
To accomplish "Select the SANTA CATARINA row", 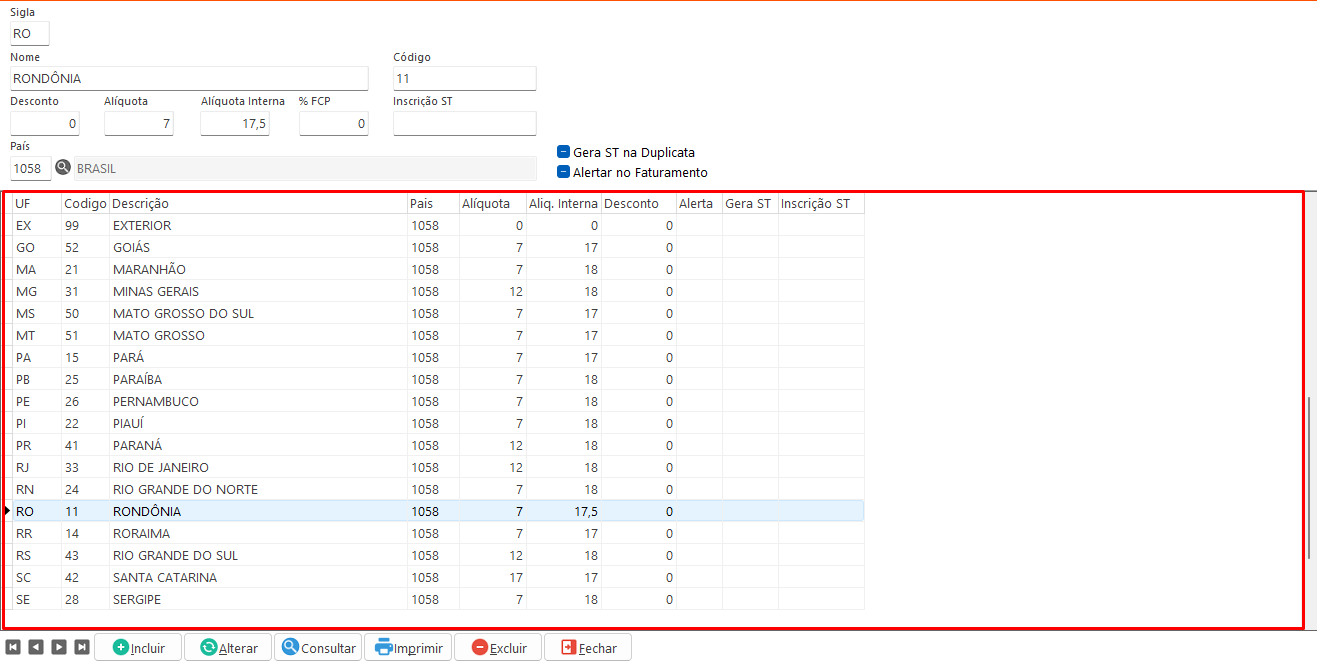I will [165, 578].
